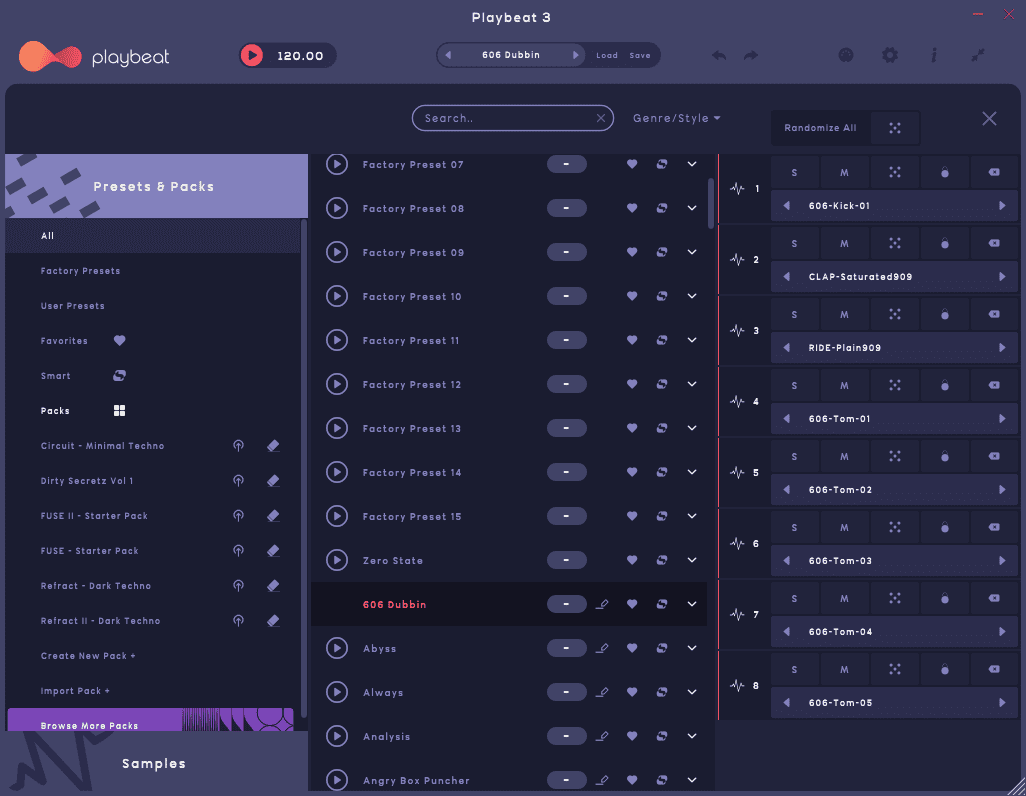The image size is (1026, 796).
Task: Lock track 1 sample
Action: (945, 172)
